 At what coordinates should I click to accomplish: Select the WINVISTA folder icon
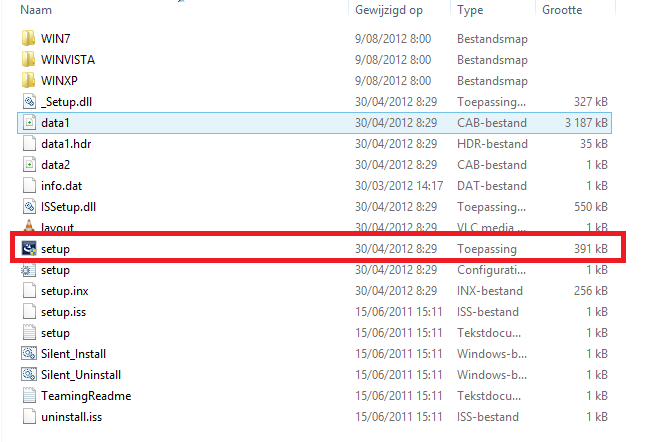point(29,59)
